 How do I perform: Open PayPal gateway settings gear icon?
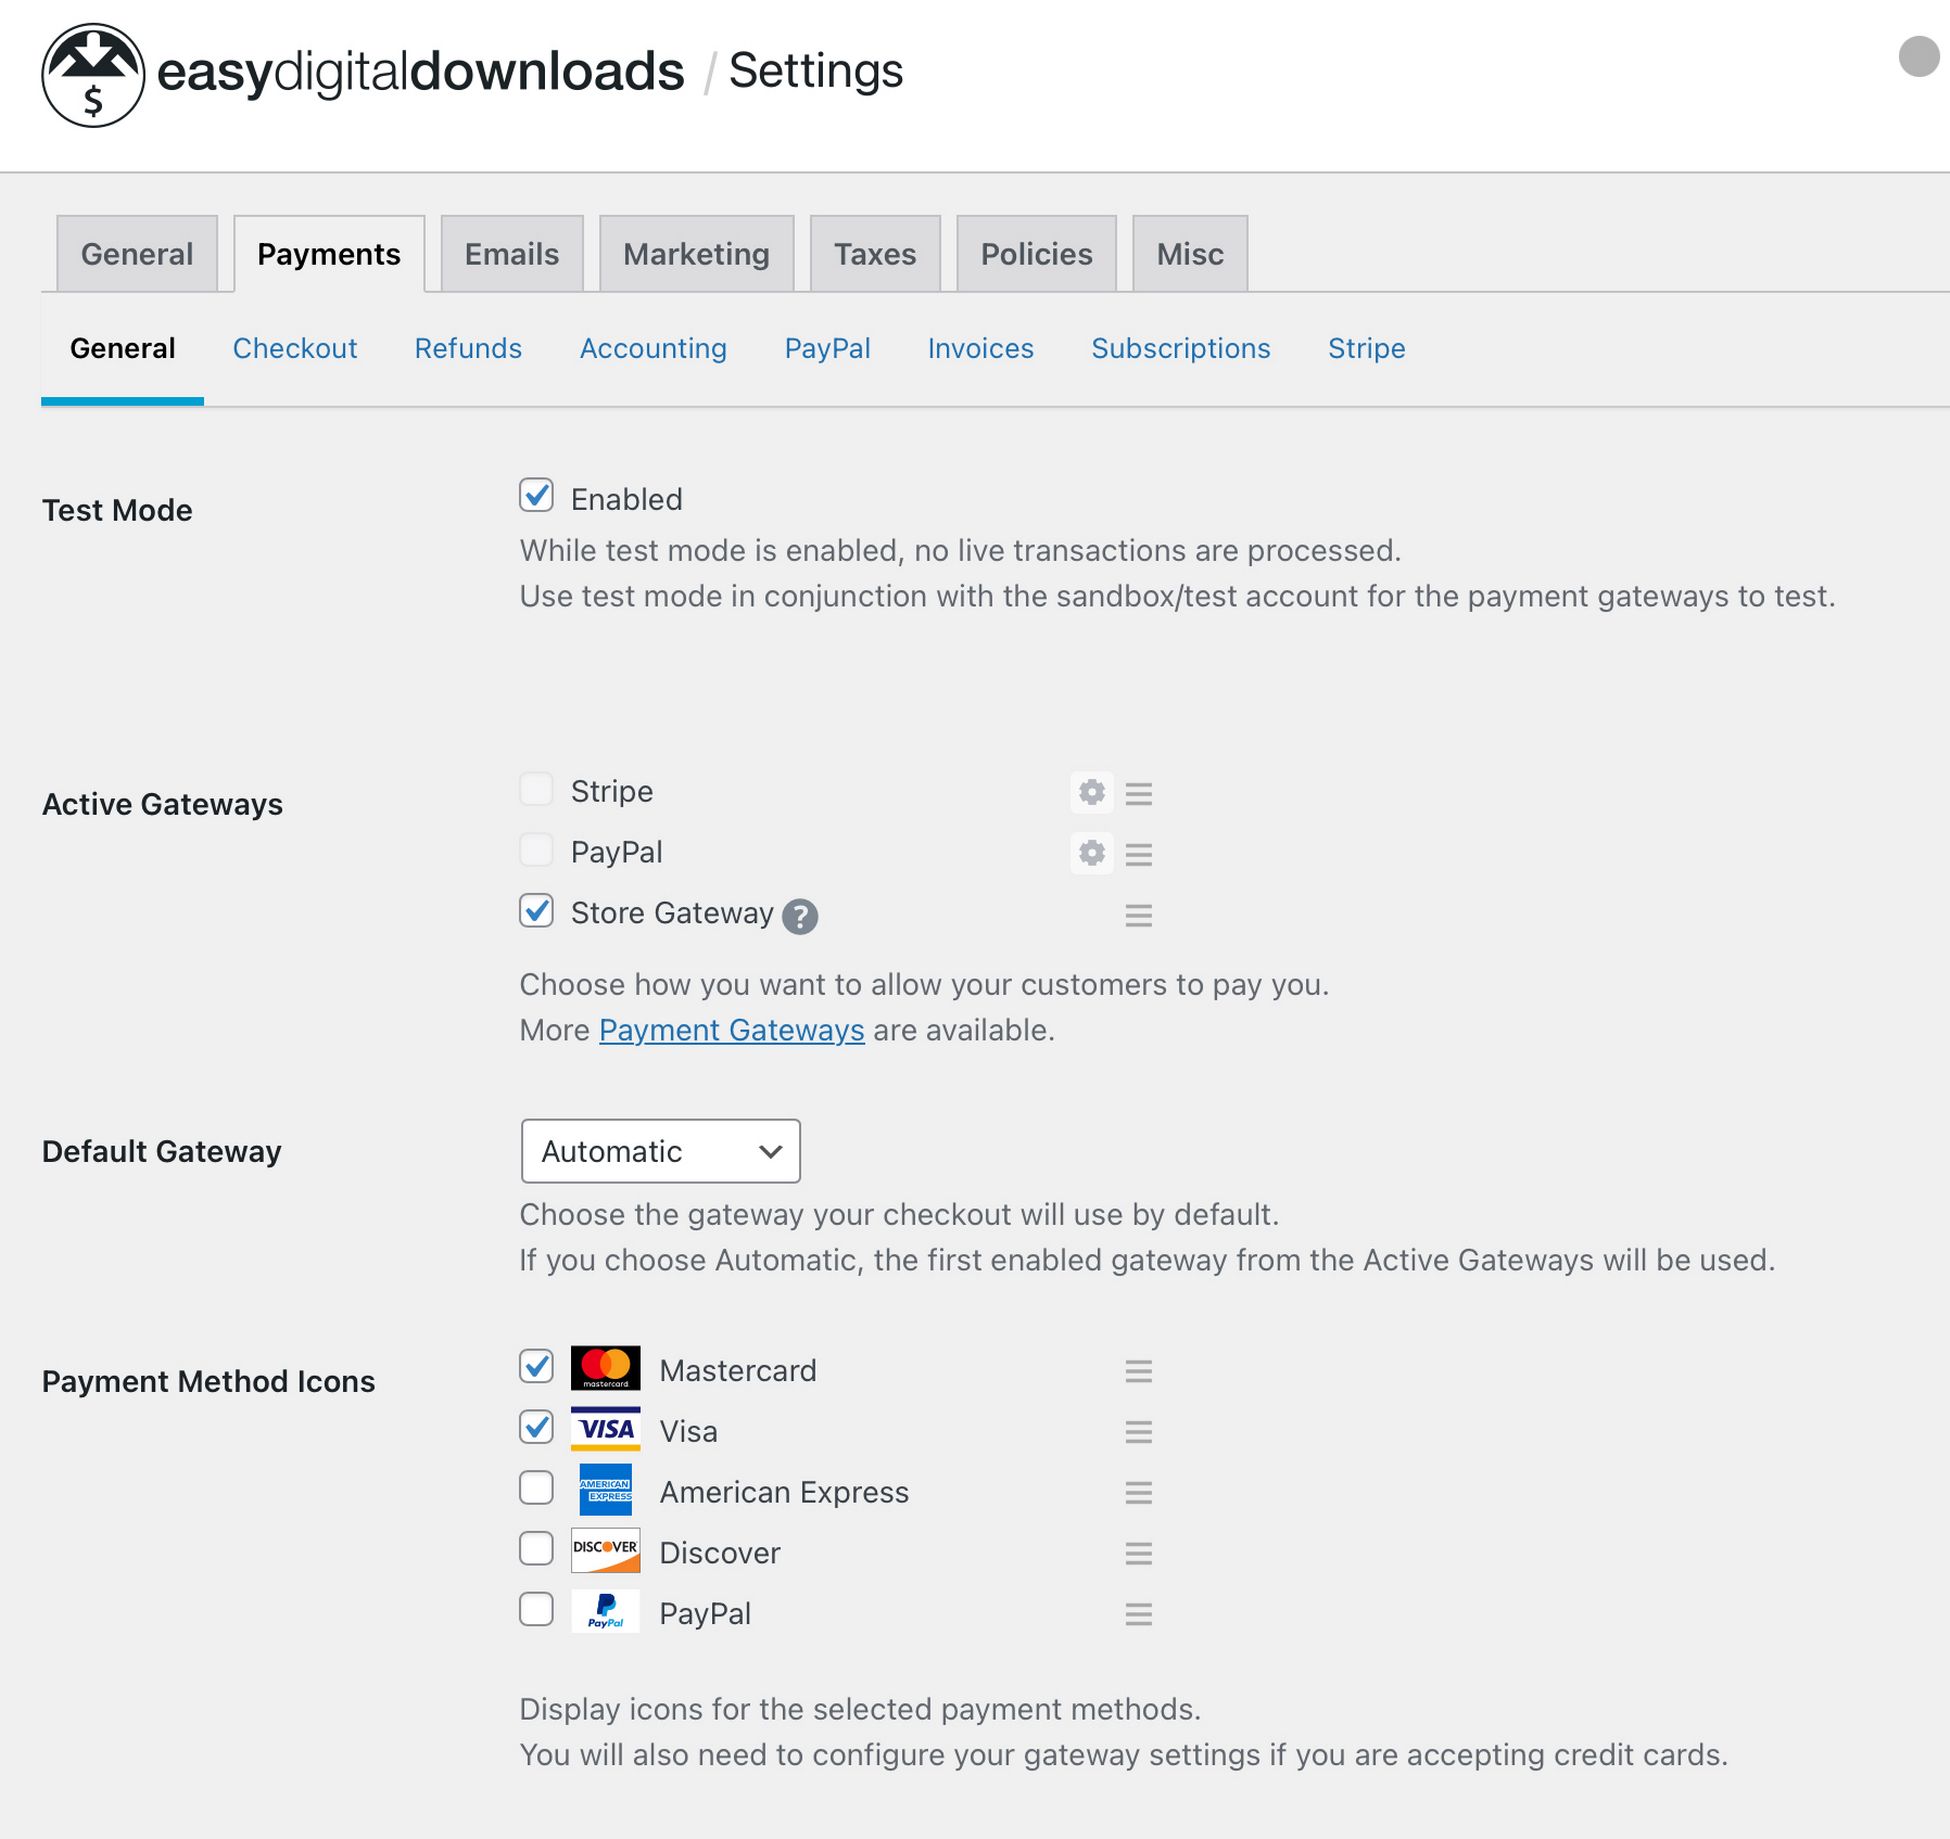point(1092,853)
